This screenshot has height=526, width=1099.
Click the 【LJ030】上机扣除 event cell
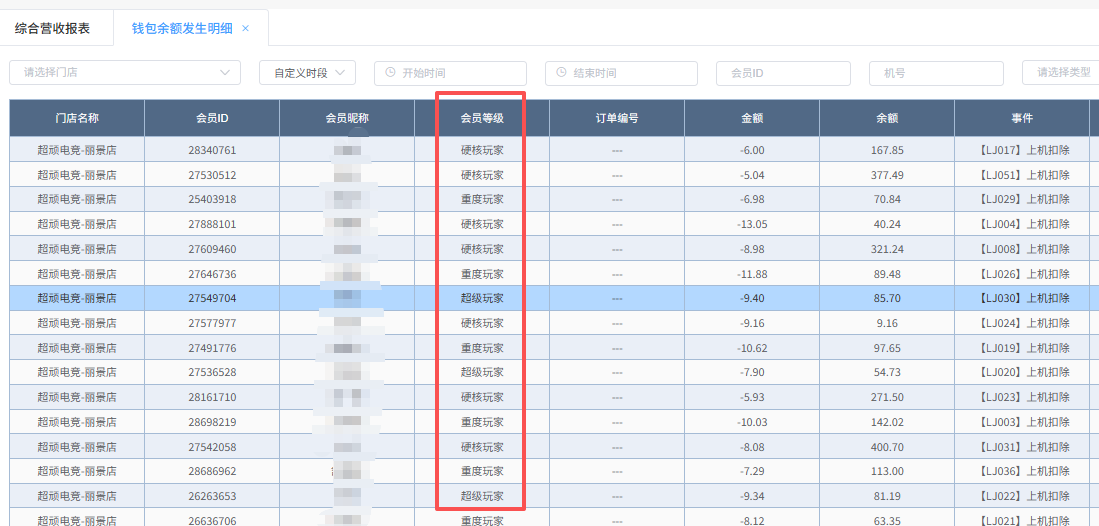tap(1022, 298)
